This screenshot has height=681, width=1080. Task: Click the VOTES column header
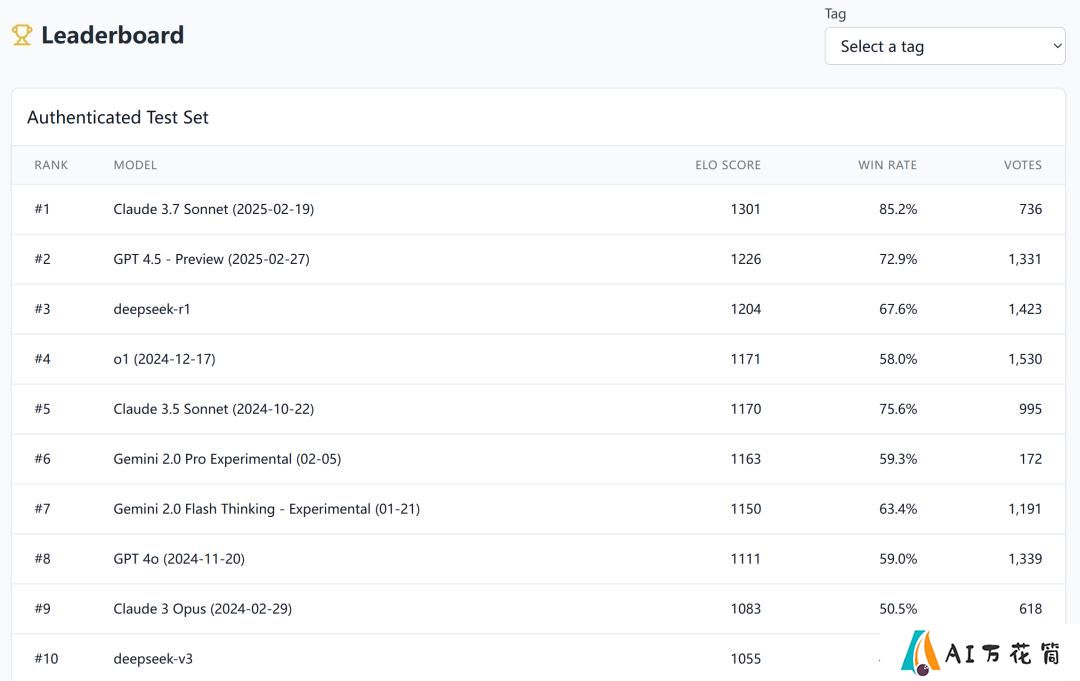[1023, 165]
